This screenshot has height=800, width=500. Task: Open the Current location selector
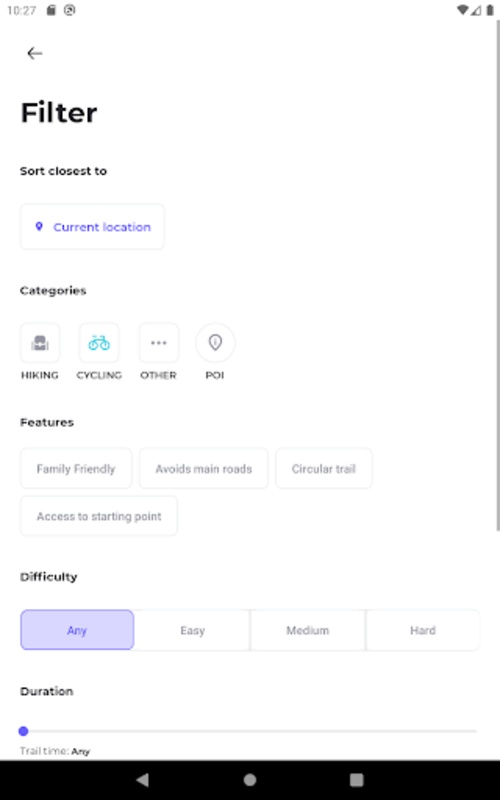(x=92, y=227)
